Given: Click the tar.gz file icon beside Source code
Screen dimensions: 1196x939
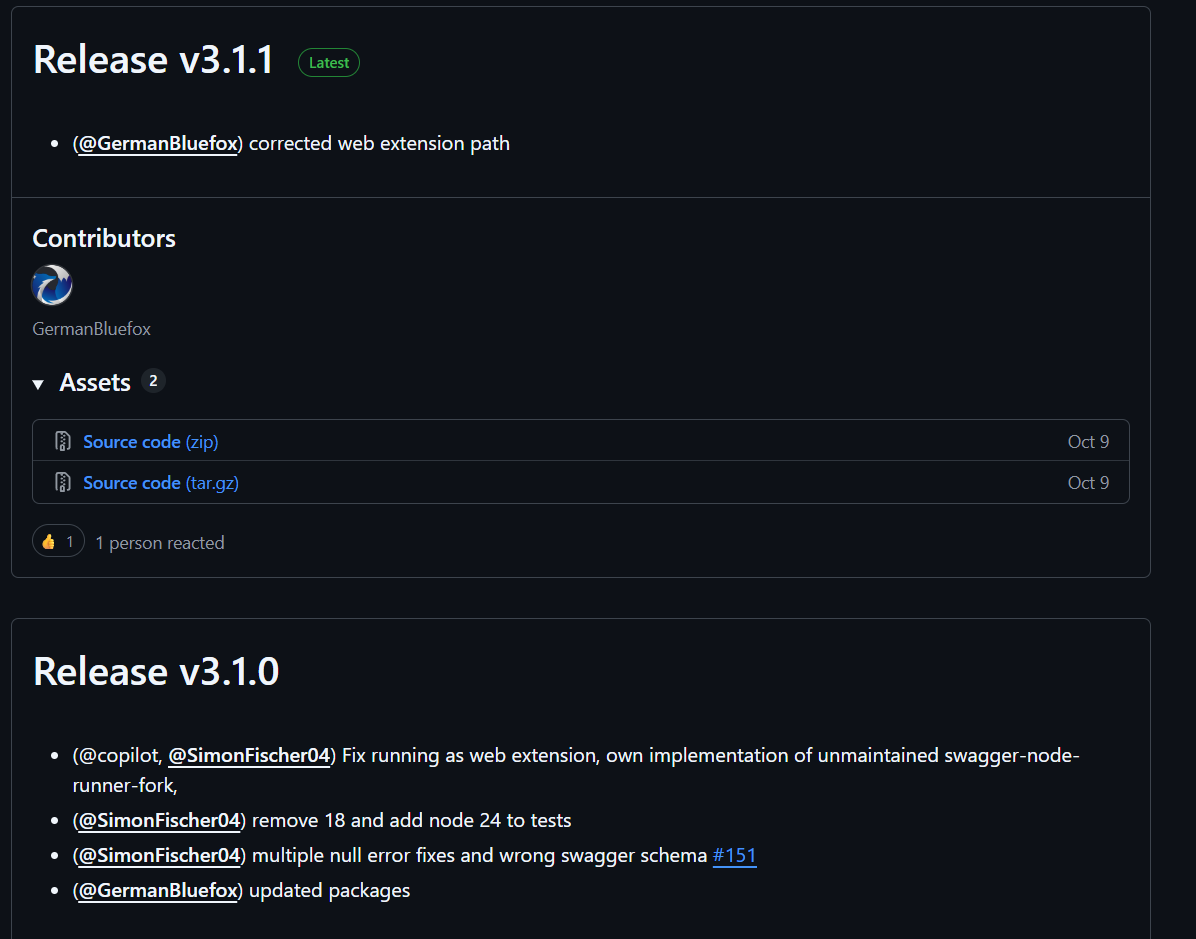Looking at the screenshot, I should click(63, 482).
